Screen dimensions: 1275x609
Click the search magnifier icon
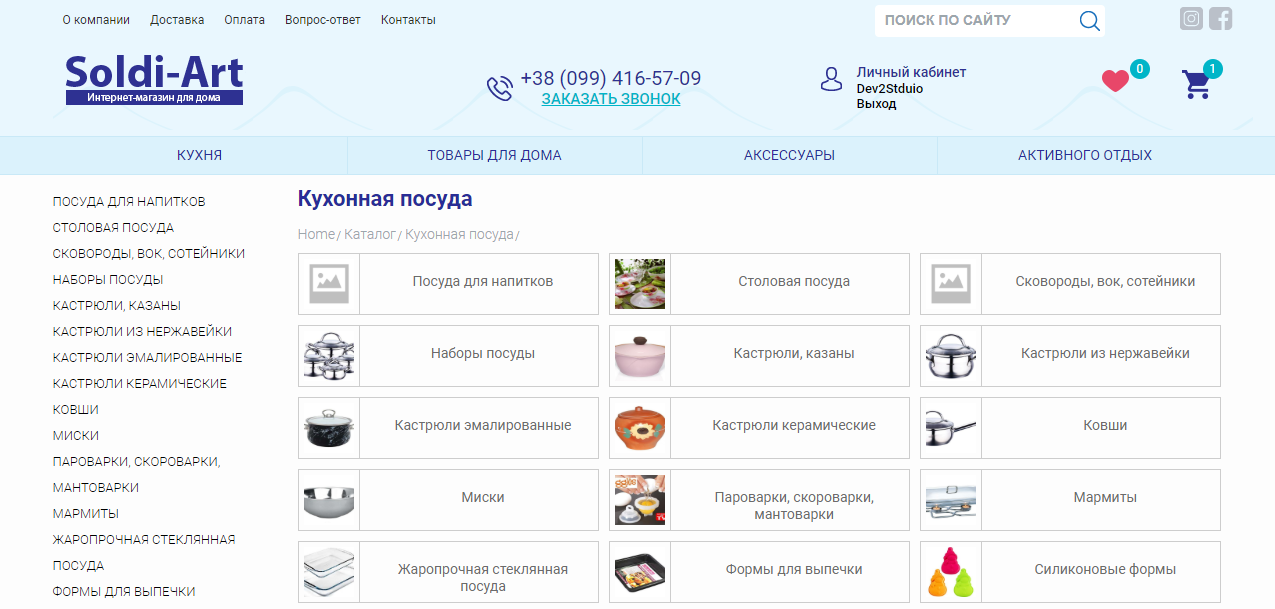1089,21
